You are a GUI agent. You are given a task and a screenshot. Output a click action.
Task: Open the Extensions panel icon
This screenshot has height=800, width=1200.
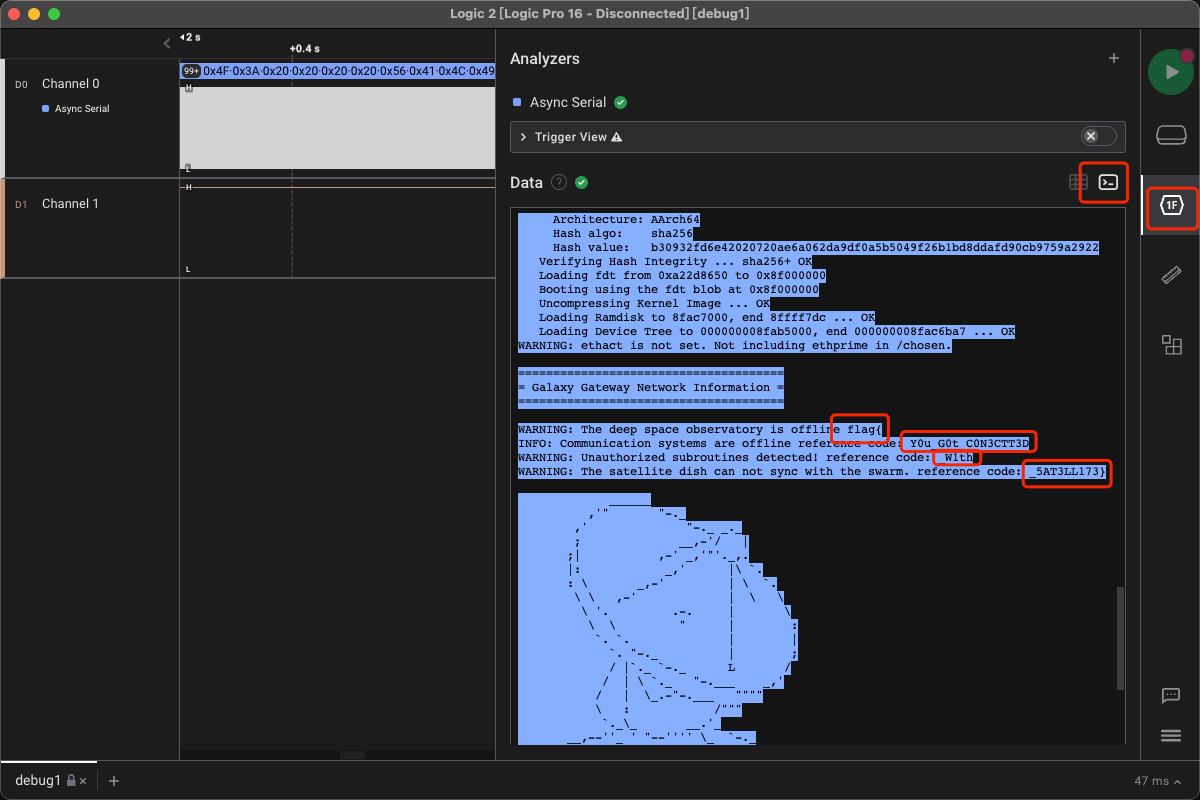pyautogui.click(x=1171, y=345)
